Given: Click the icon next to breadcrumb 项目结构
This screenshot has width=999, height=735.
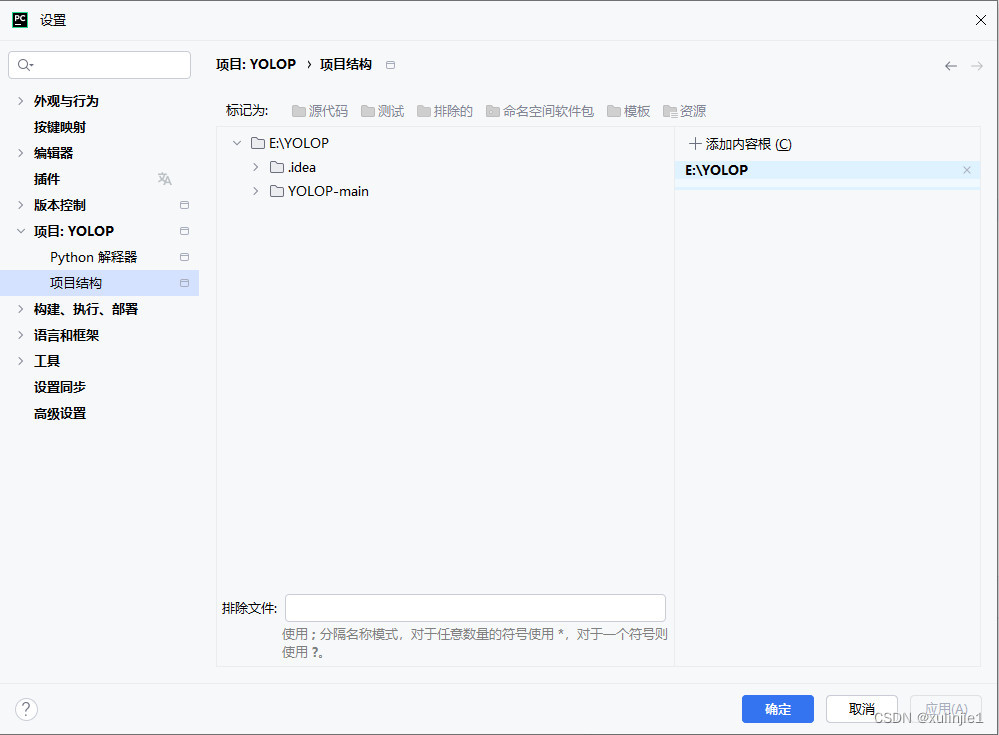Looking at the screenshot, I should 391,65.
